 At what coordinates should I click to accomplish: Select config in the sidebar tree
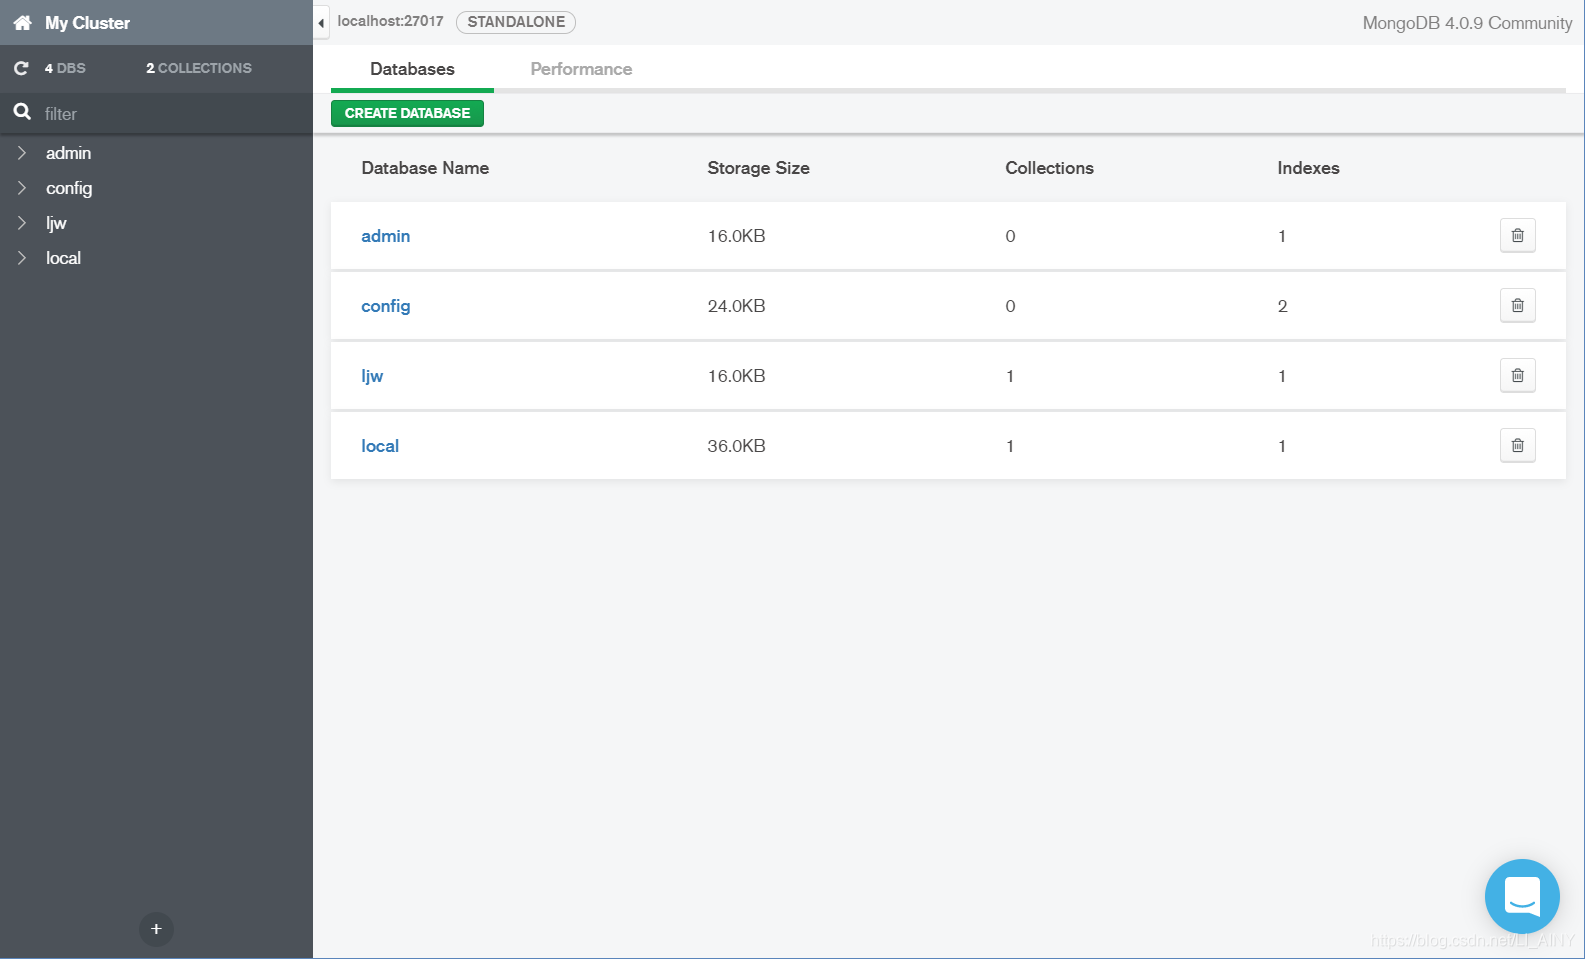coord(69,188)
